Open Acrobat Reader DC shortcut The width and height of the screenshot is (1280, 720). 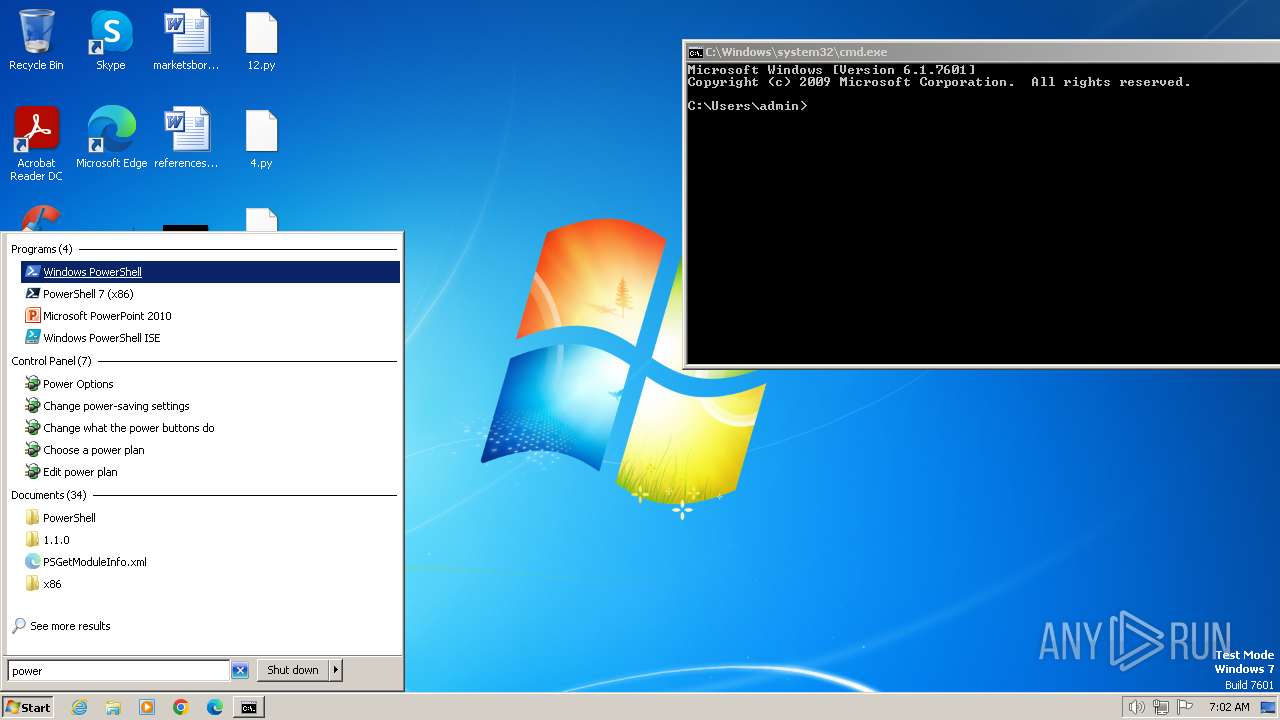pyautogui.click(x=36, y=144)
